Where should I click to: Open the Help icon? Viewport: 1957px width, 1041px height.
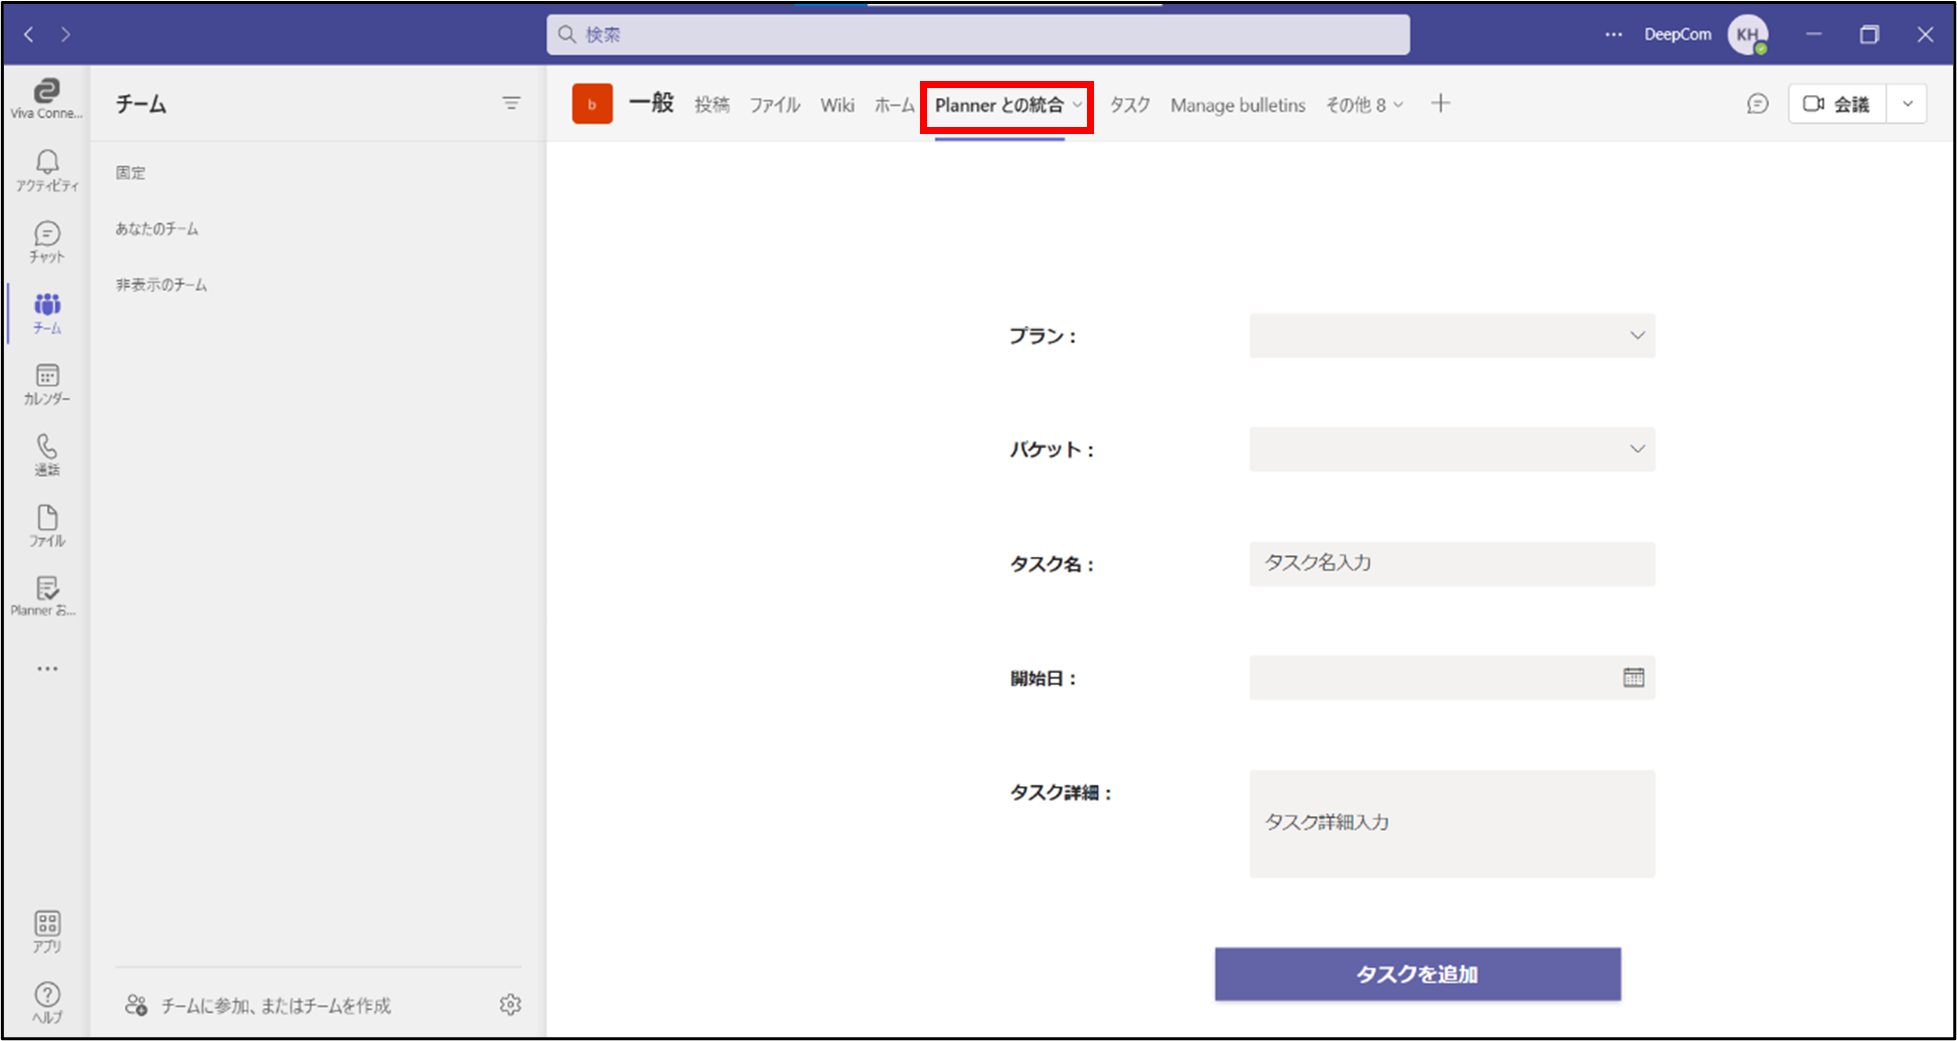pos(47,1002)
